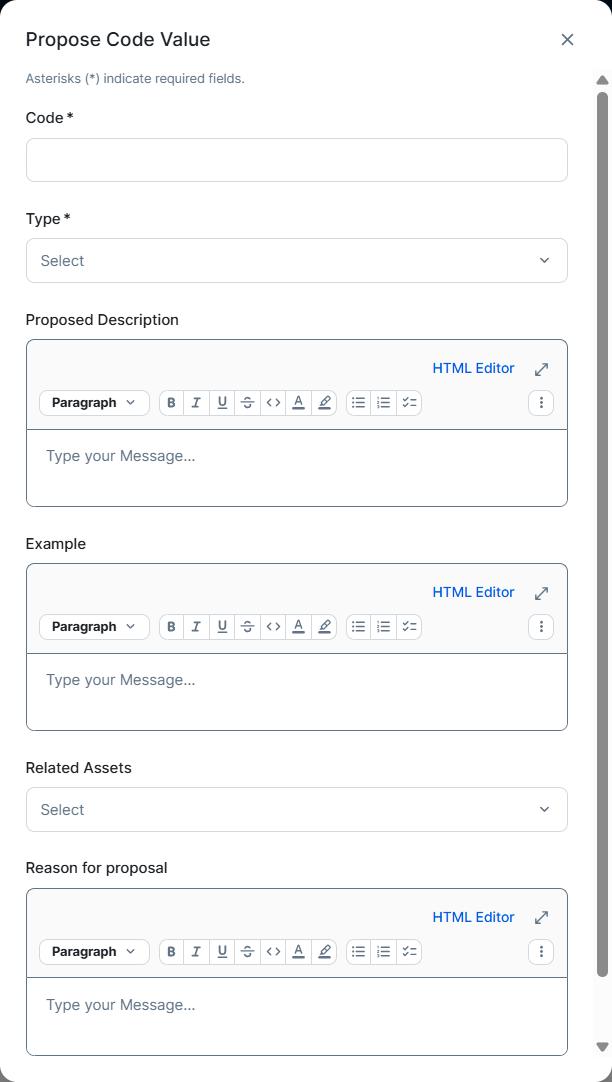612x1082 pixels.
Task: Insert inline code in the Example toolbar
Action: pos(273,627)
